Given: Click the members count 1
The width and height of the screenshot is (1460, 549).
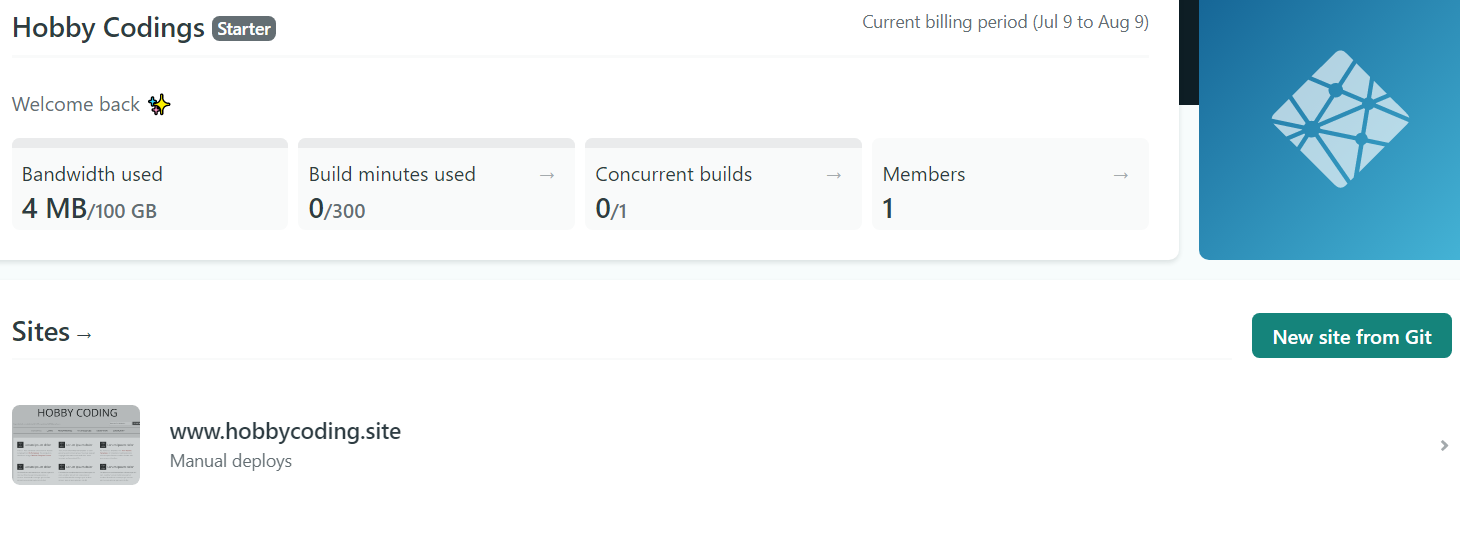Looking at the screenshot, I should 888,209.
